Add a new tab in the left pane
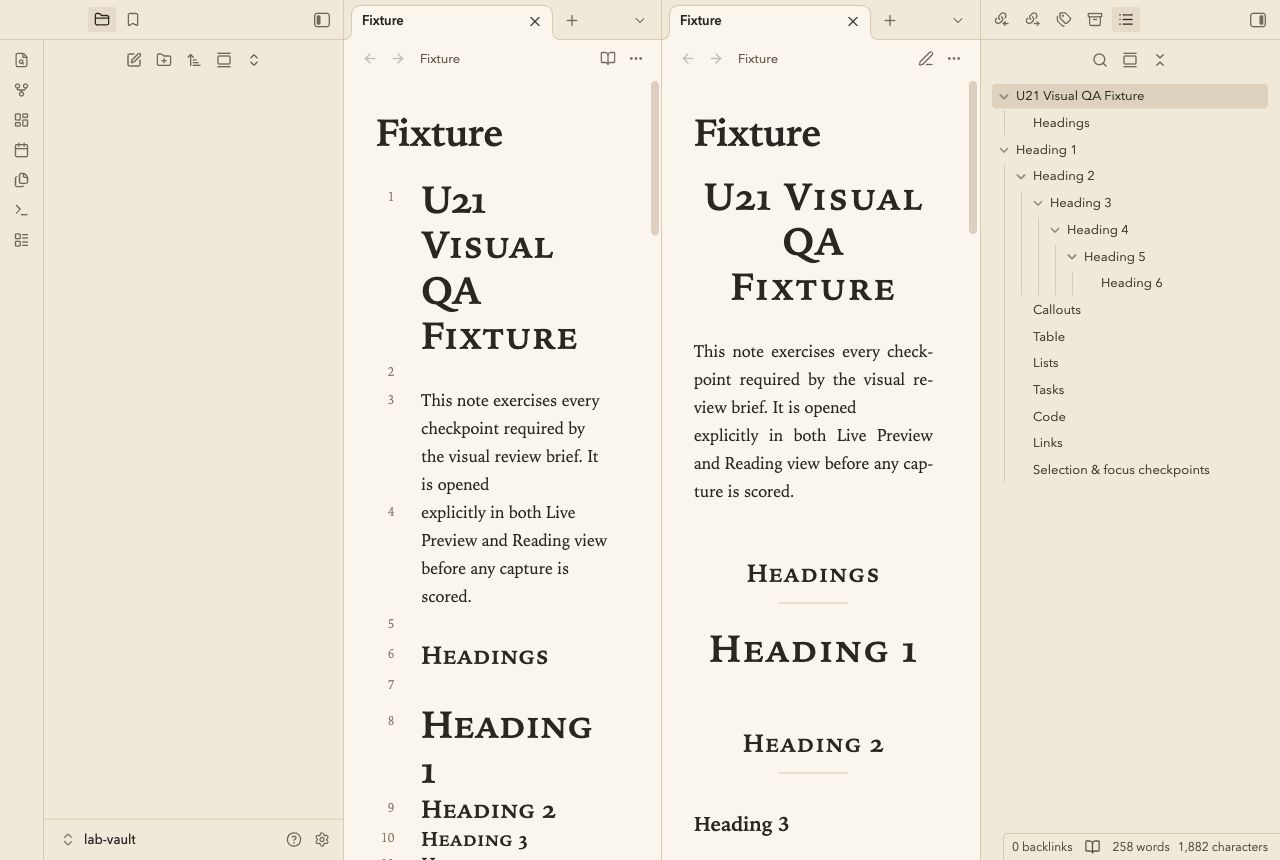This screenshot has width=1280, height=860. (572, 20)
